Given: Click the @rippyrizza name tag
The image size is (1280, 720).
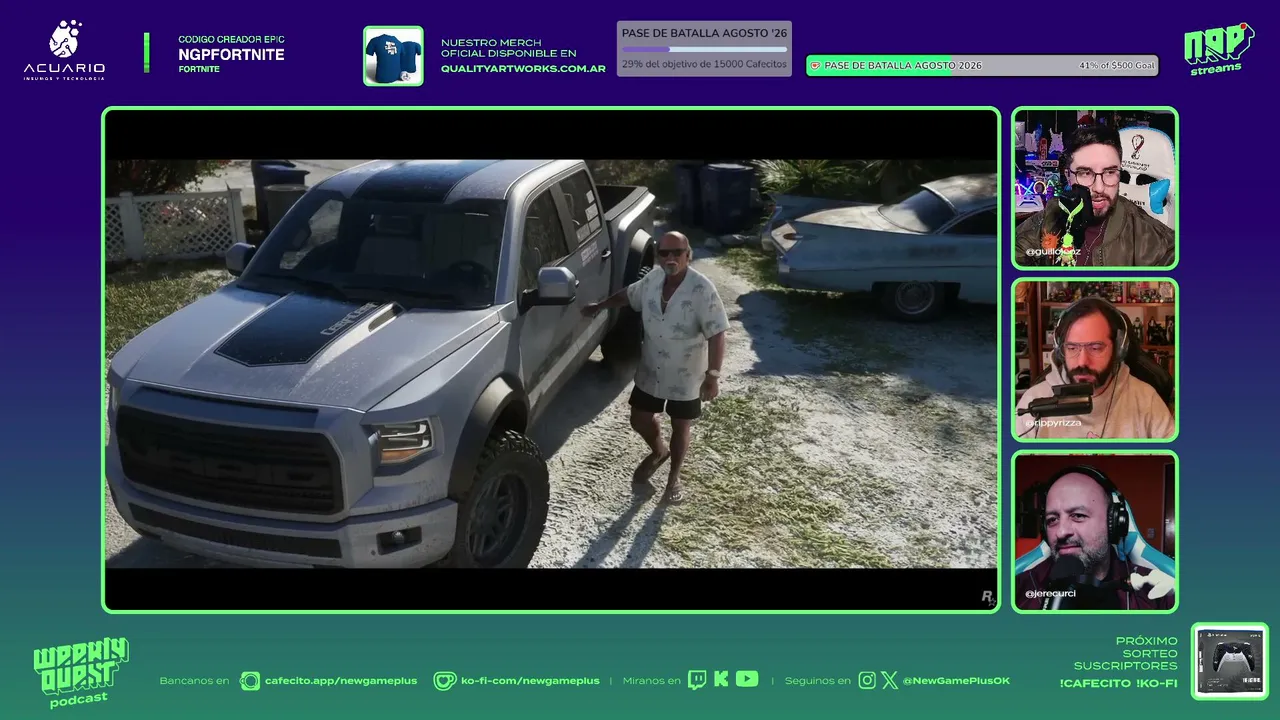Looking at the screenshot, I should (x=1053, y=424).
